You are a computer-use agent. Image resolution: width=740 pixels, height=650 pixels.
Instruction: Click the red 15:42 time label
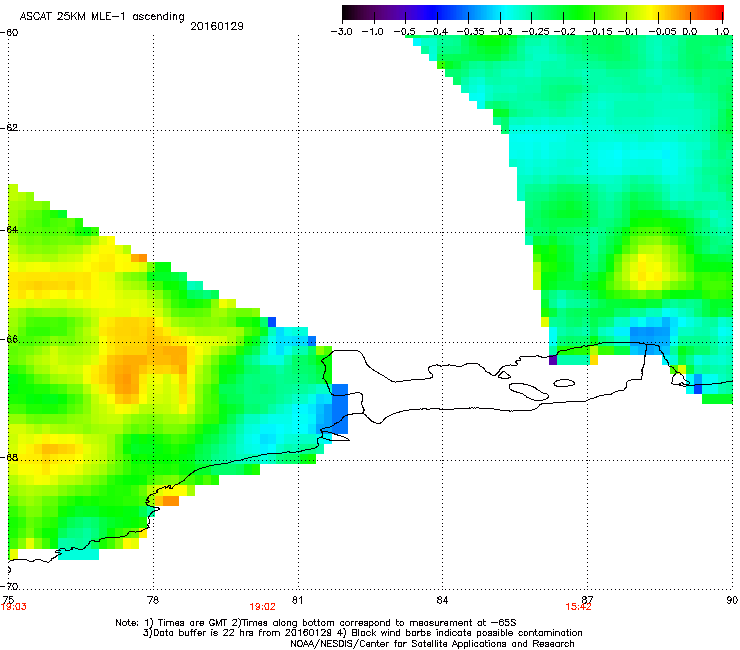click(x=578, y=607)
